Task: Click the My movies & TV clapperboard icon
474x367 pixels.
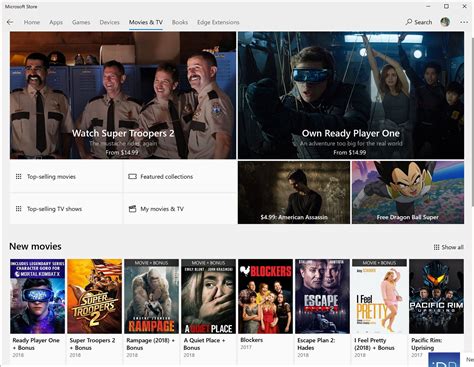Action: [x=132, y=209]
